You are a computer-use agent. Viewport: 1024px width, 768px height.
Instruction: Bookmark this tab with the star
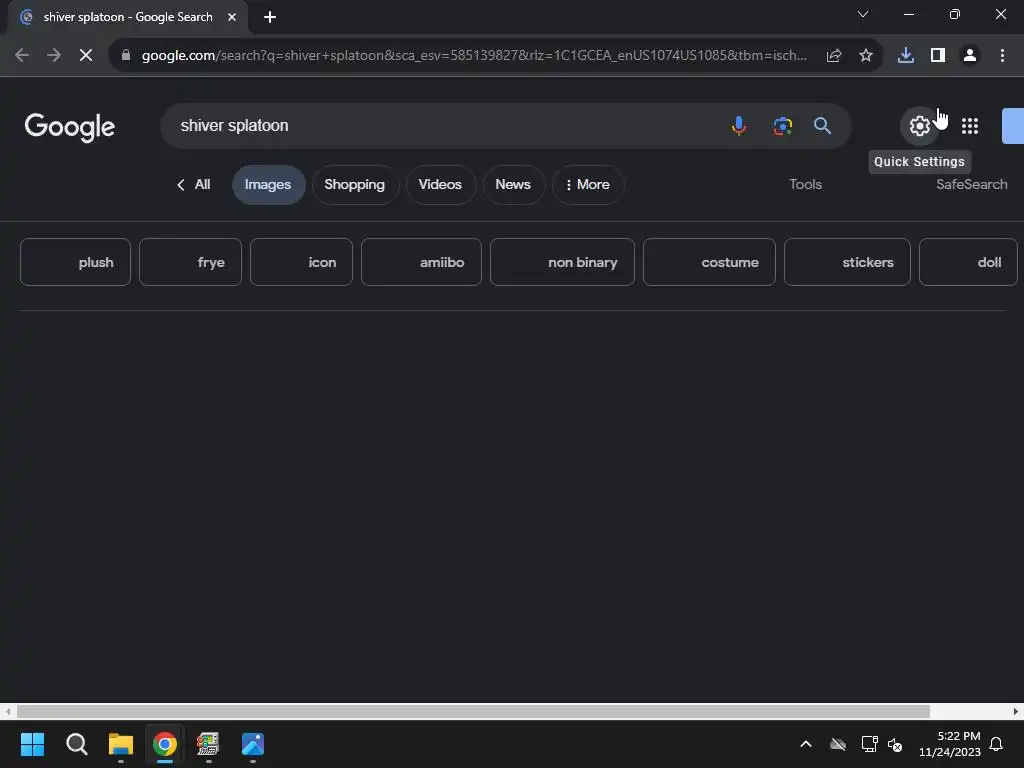point(866,56)
